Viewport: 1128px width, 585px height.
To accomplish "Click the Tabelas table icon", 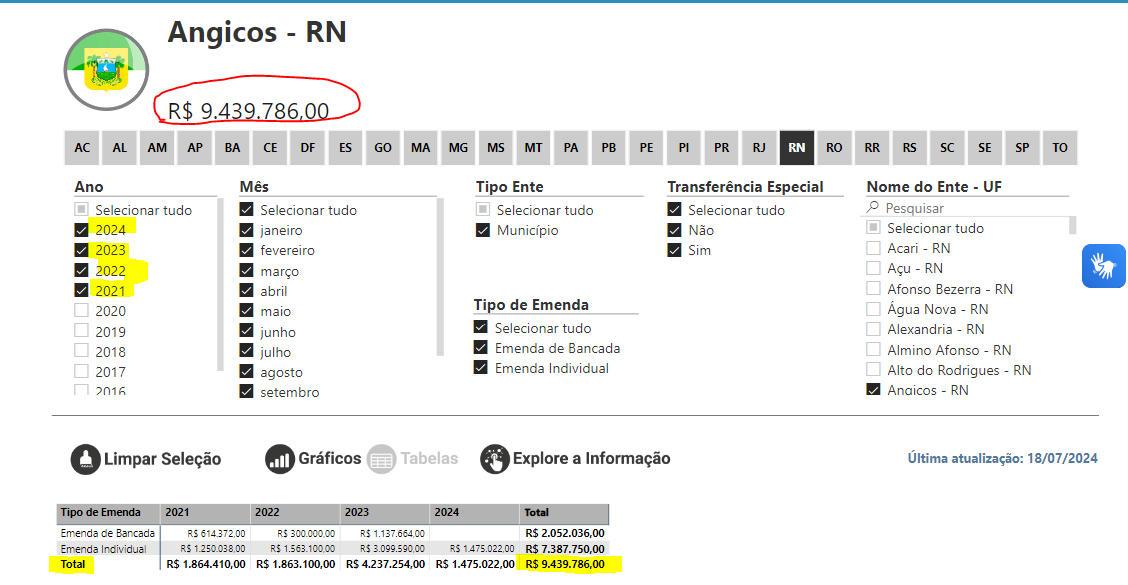I will (x=381, y=459).
